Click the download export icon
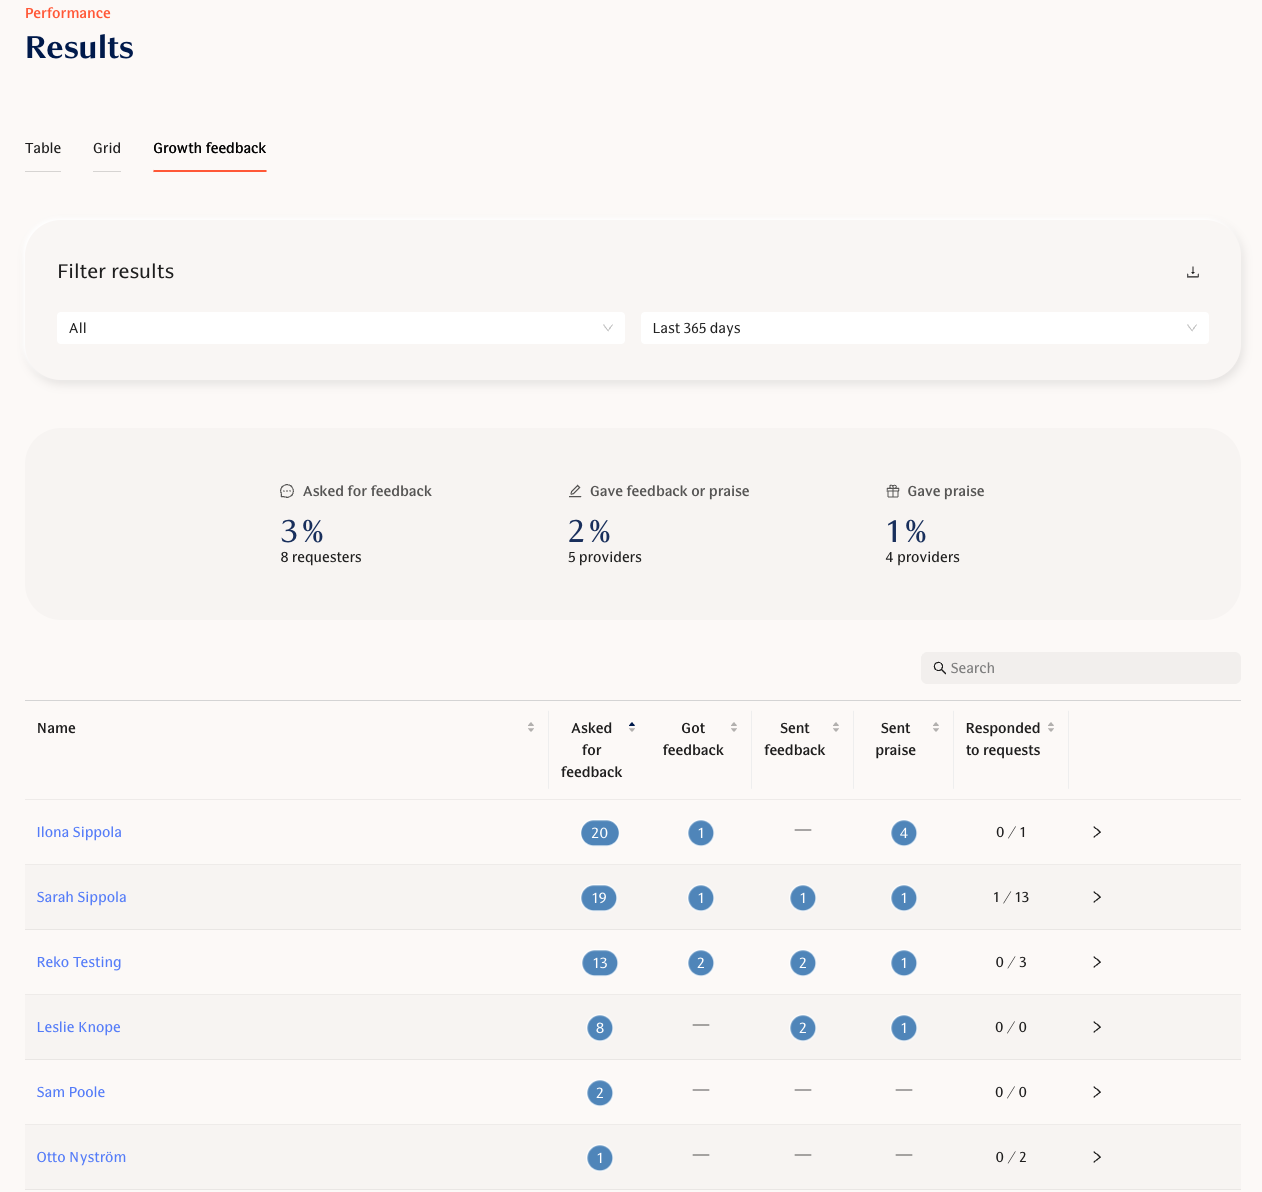The height and width of the screenshot is (1192, 1262). pyautogui.click(x=1192, y=272)
